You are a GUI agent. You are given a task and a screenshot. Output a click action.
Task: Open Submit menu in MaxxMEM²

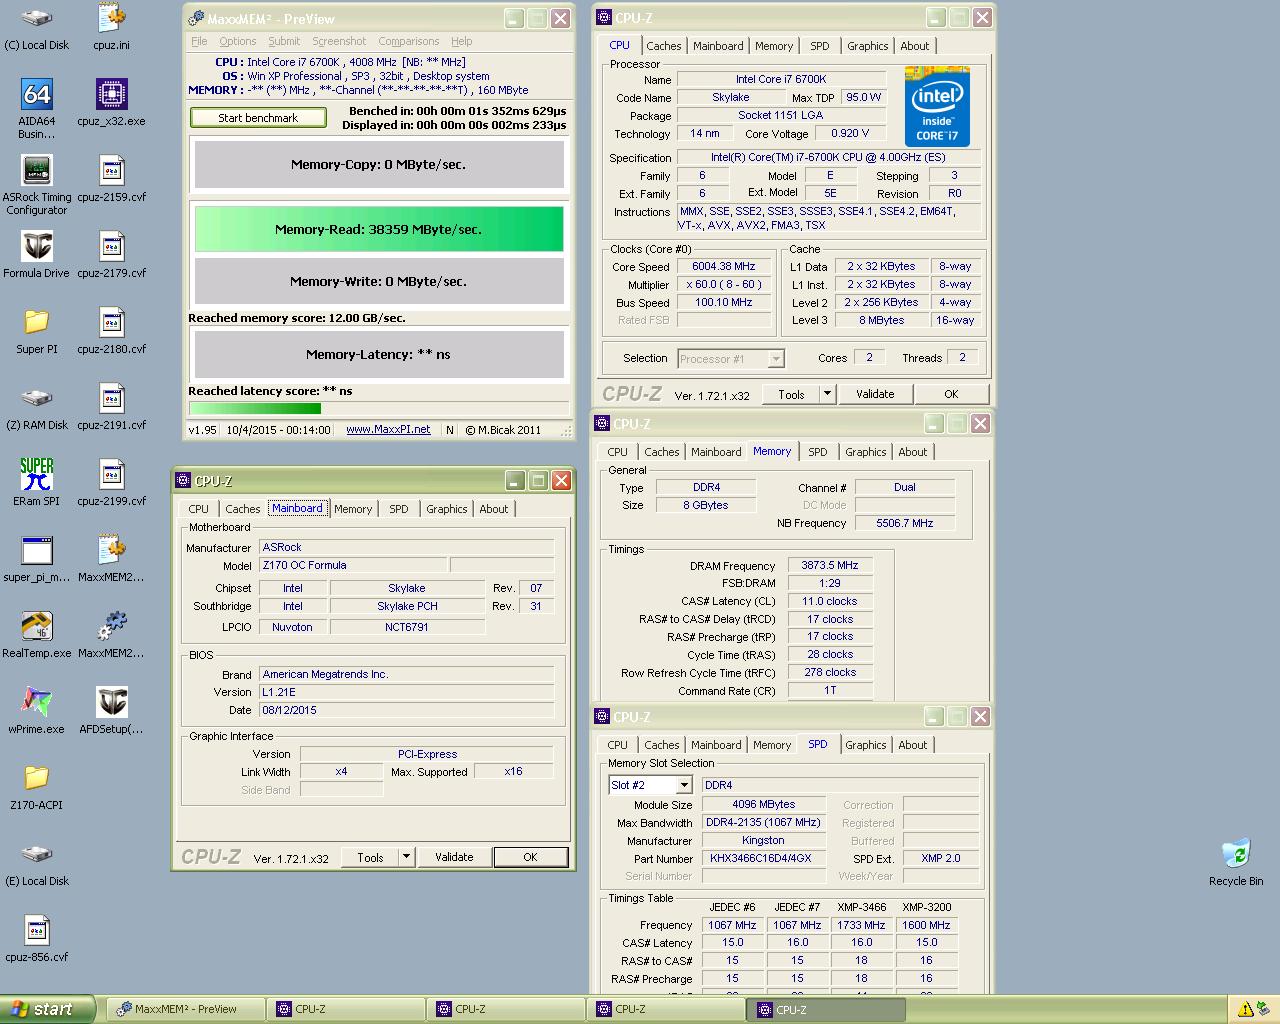284,41
